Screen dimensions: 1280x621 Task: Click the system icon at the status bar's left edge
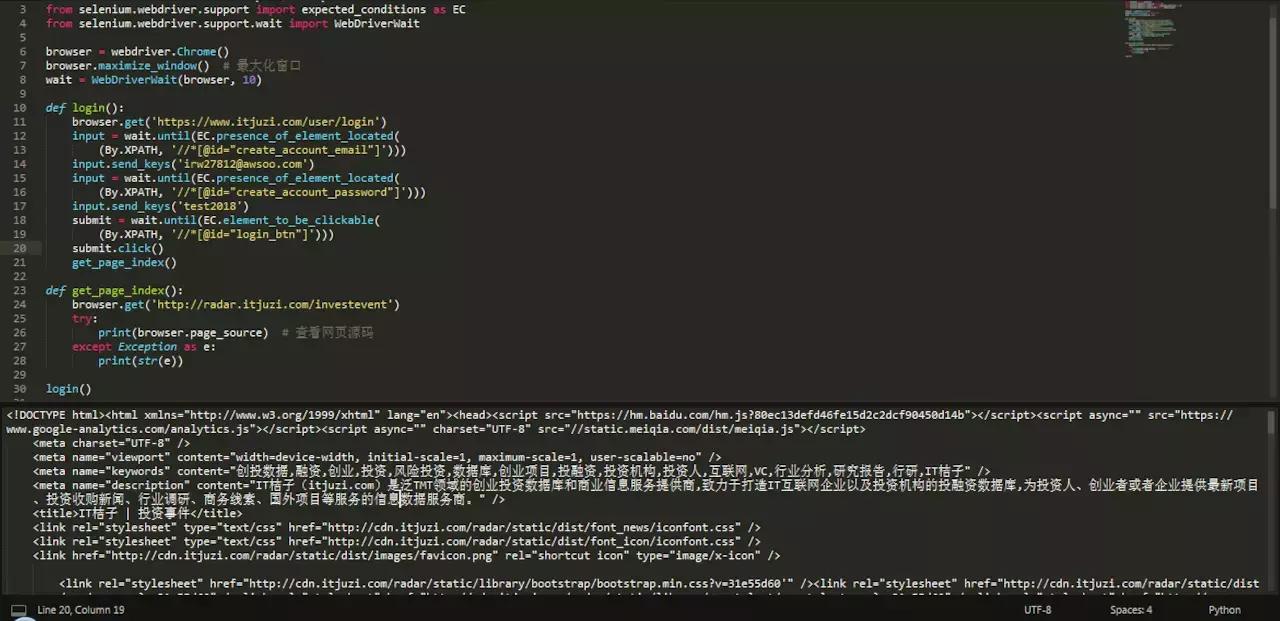click(17, 609)
